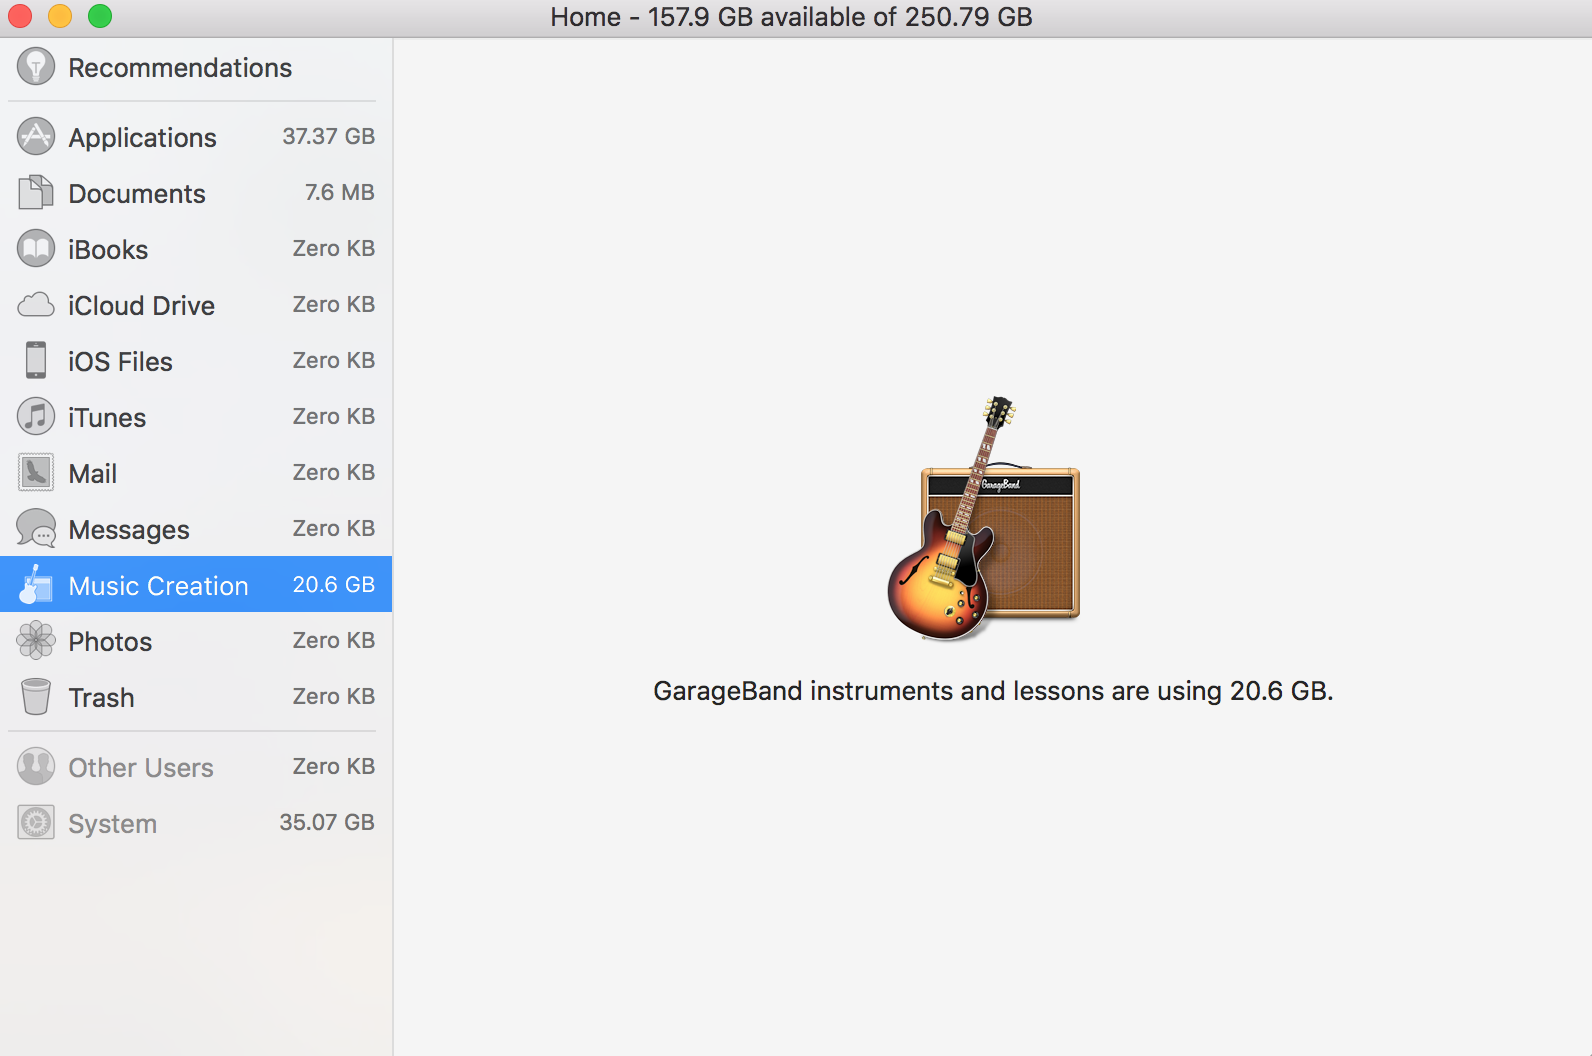Viewport: 1592px width, 1056px height.
Task: Select the Music Creation label
Action: pos(158,586)
